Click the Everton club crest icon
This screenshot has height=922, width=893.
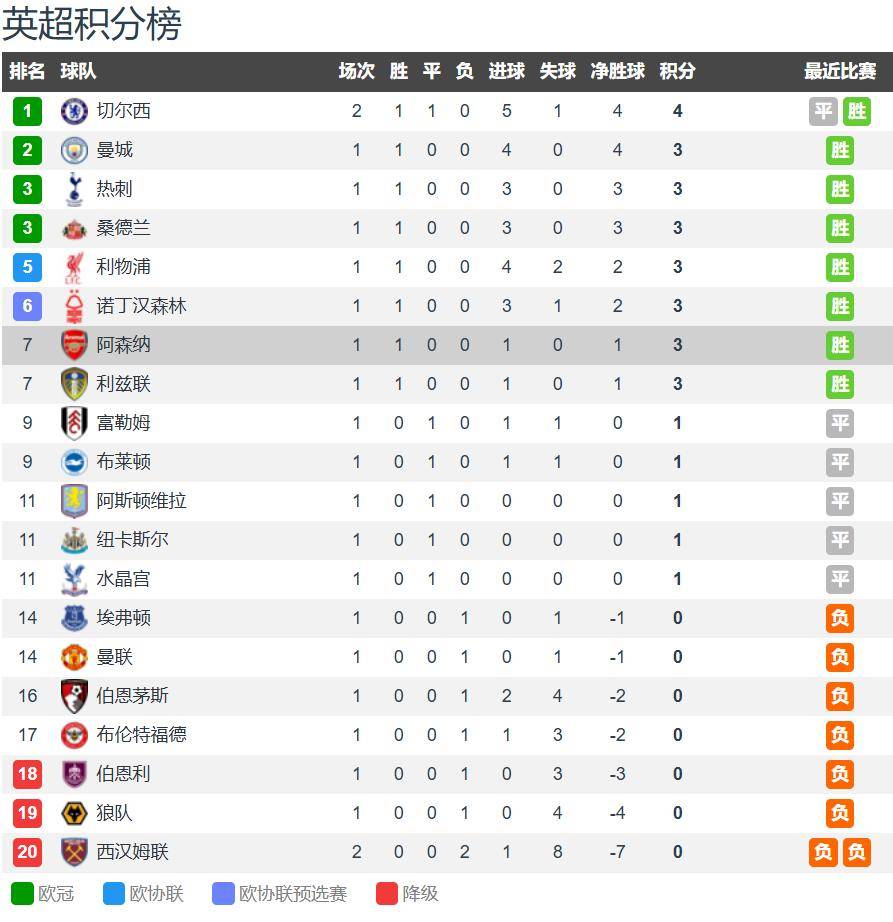[74, 618]
